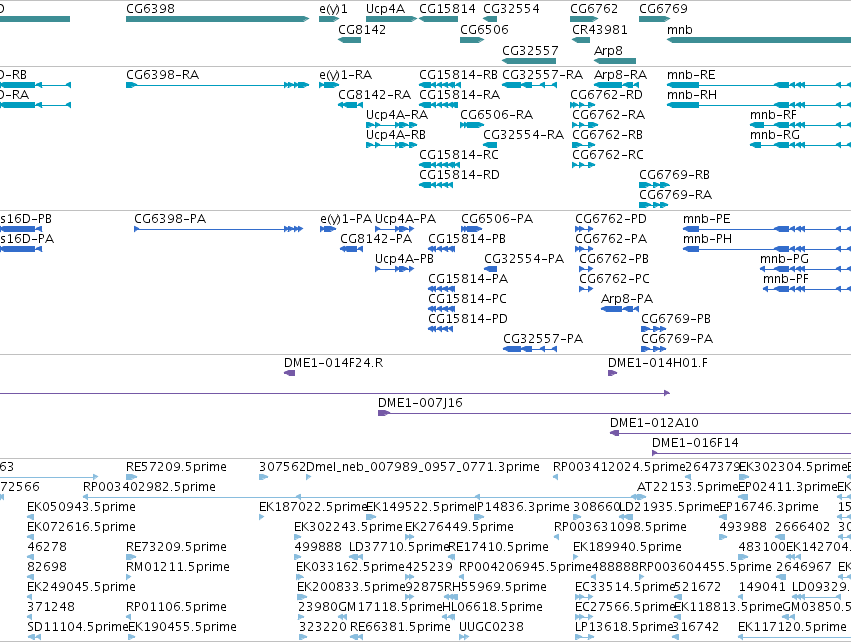Select protein mnb-PE
This screenshot has height=642, width=851.
[x=767, y=229]
